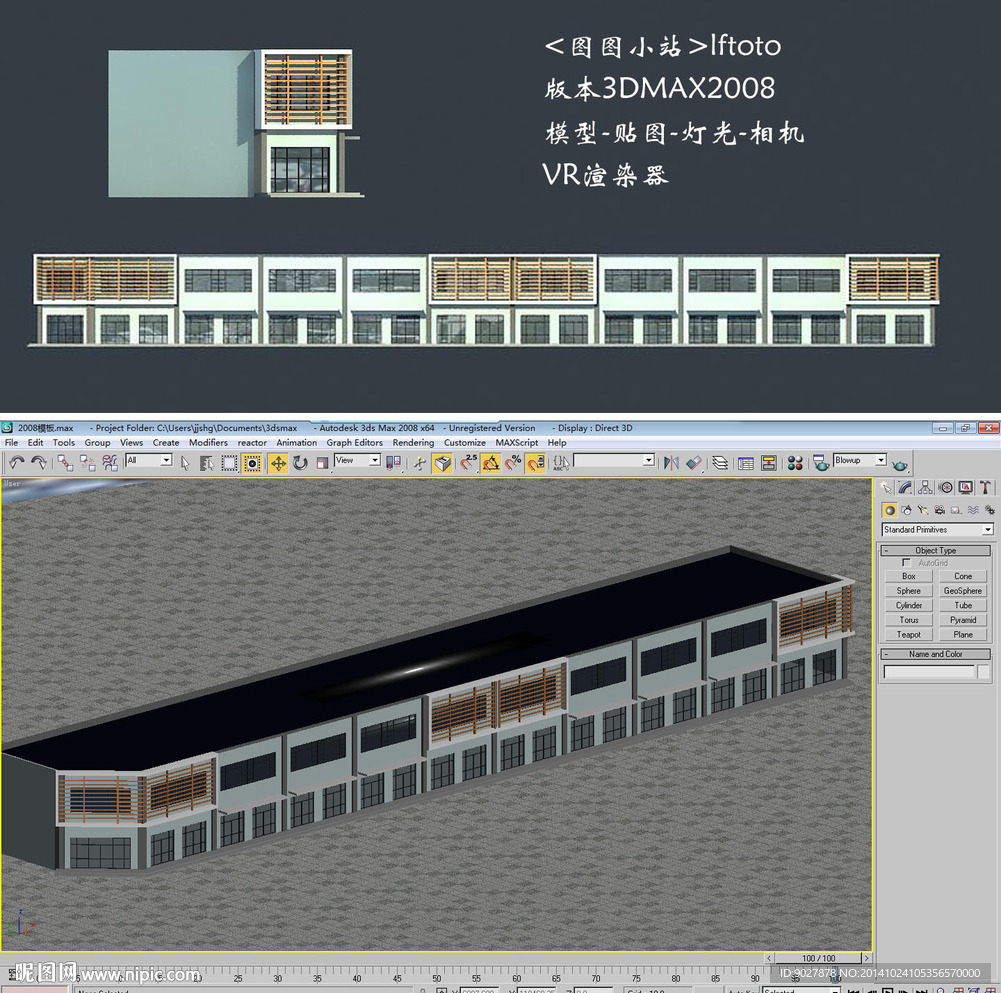Click the Redo arrow icon
Viewport: 1001px width, 993px height.
coord(39,462)
